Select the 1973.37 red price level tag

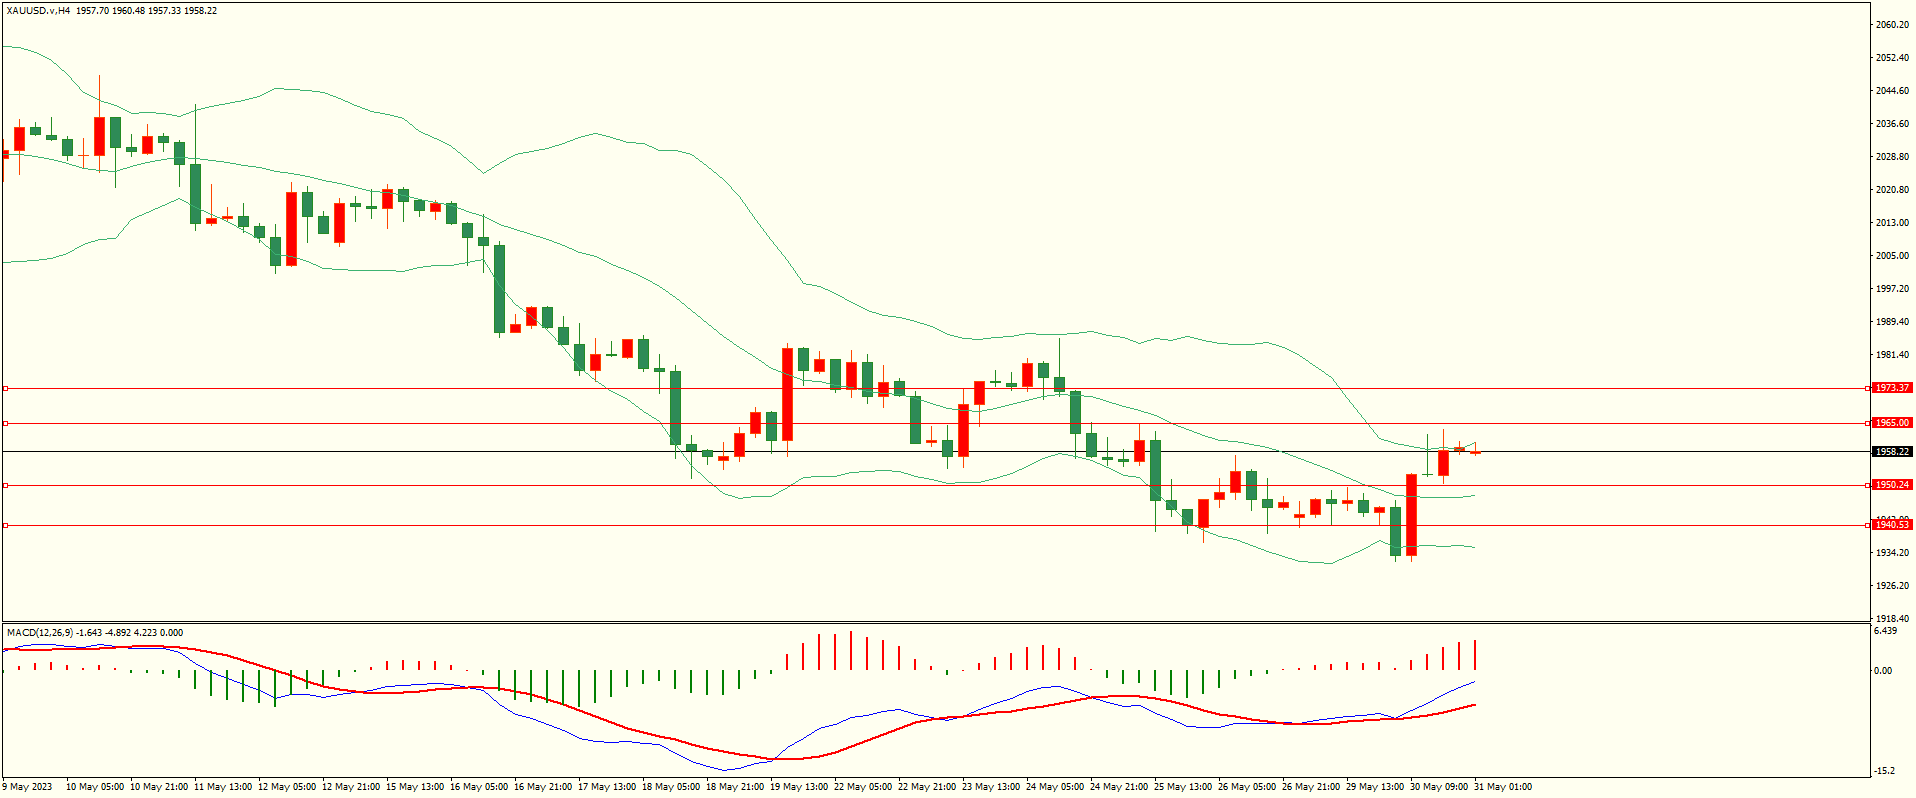(1892, 388)
